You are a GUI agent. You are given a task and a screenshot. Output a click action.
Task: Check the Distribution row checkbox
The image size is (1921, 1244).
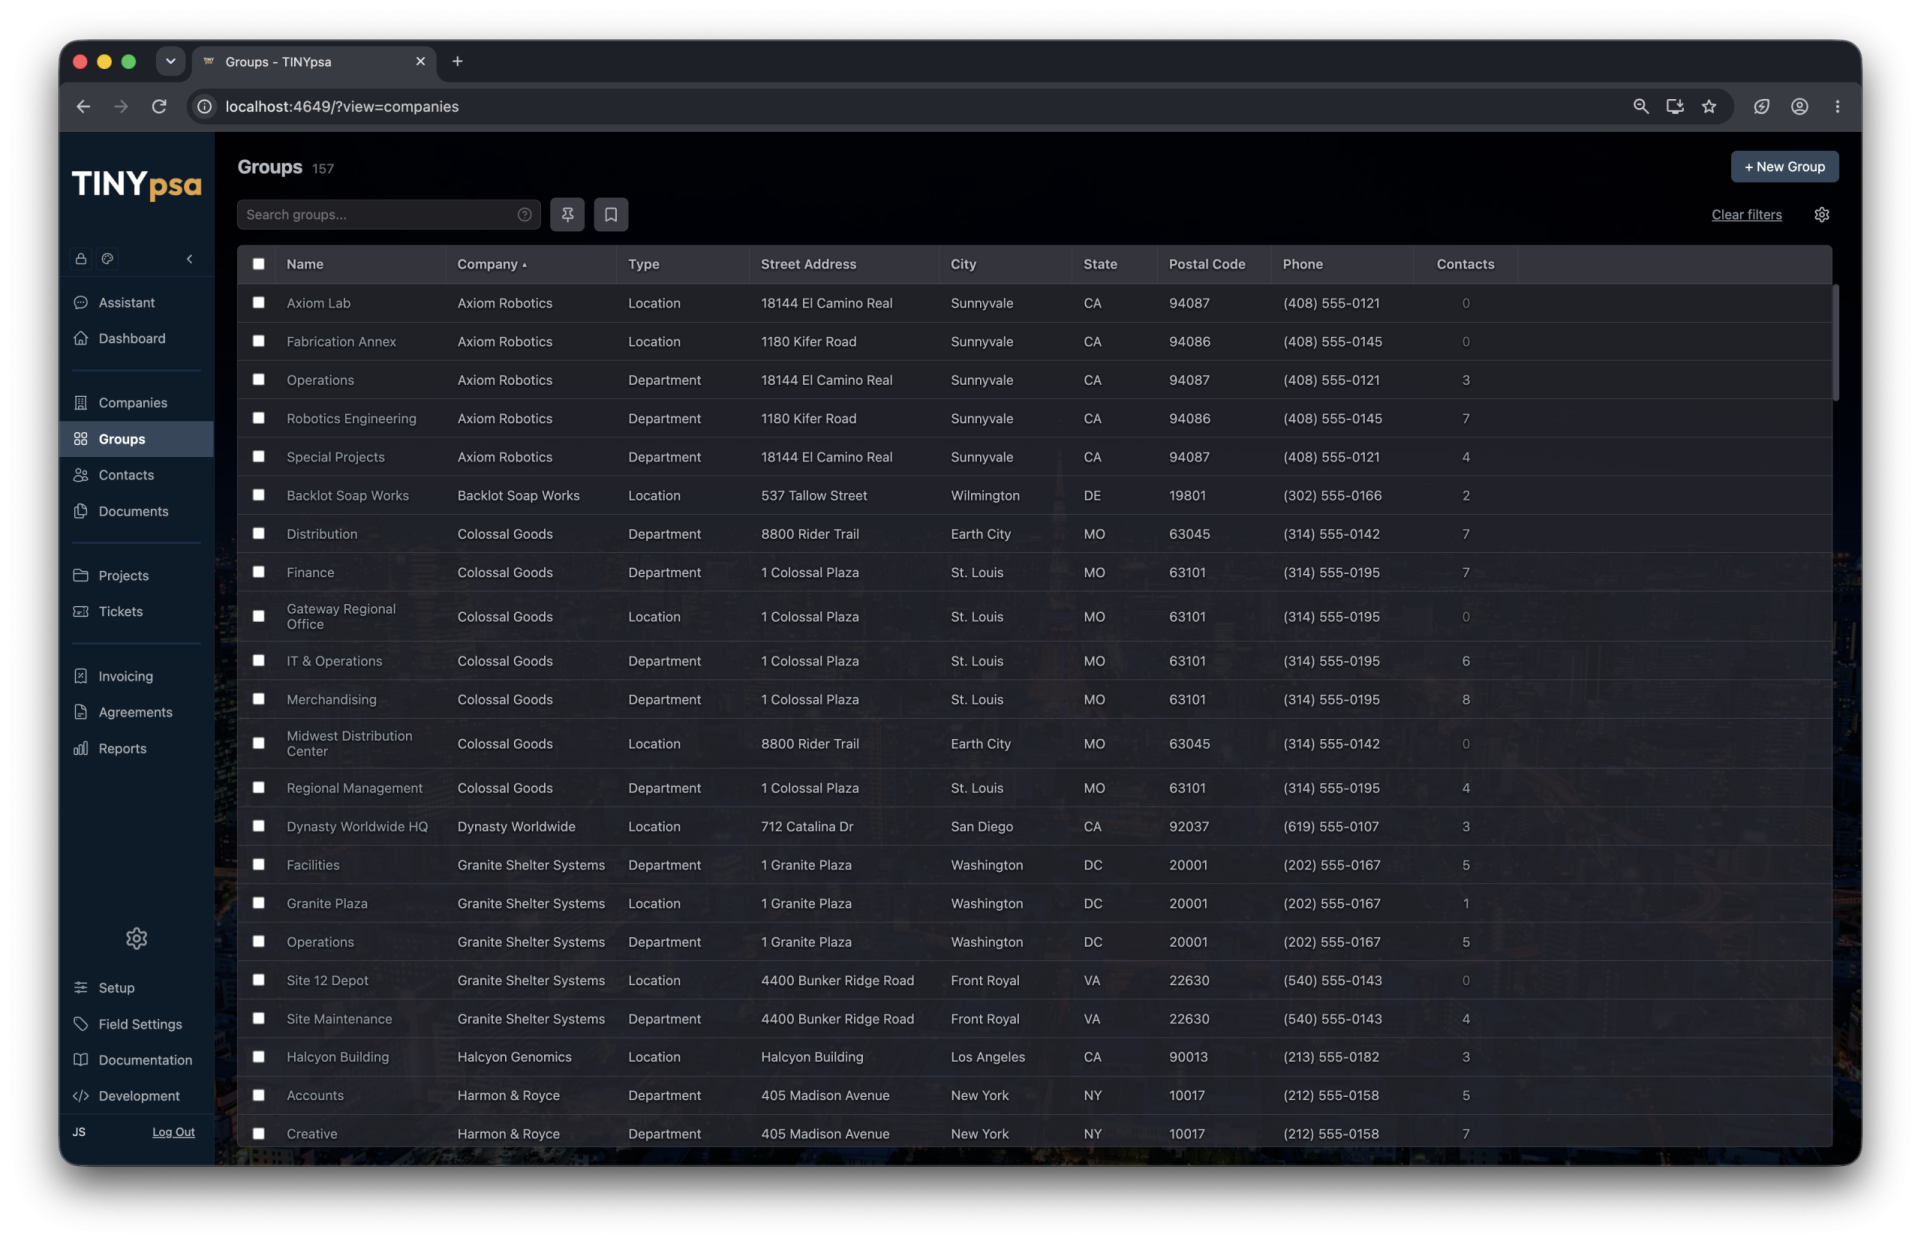tap(258, 533)
